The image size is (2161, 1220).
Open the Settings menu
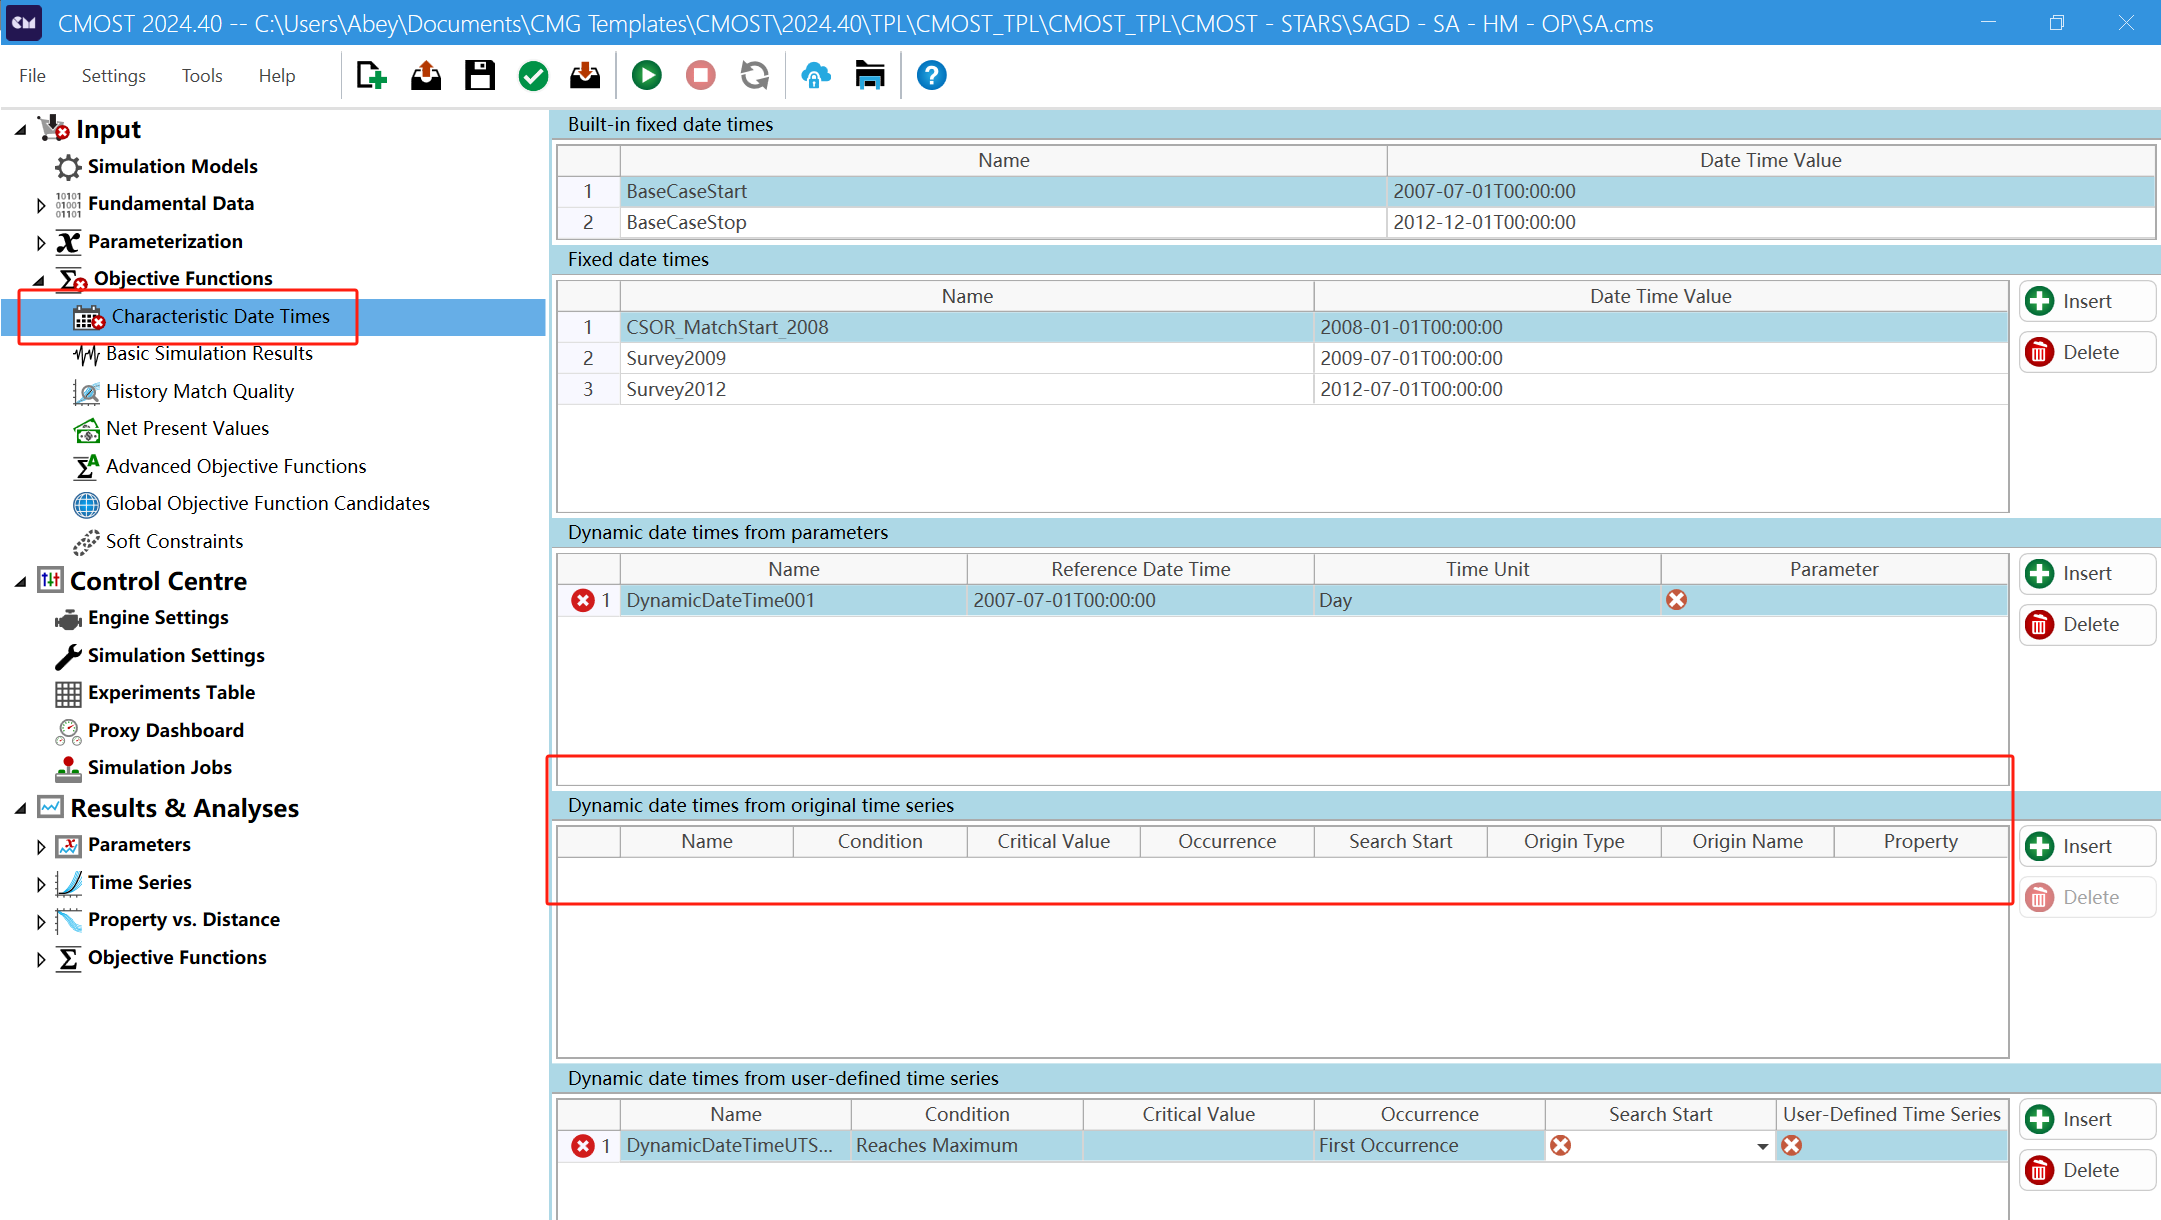(113, 76)
